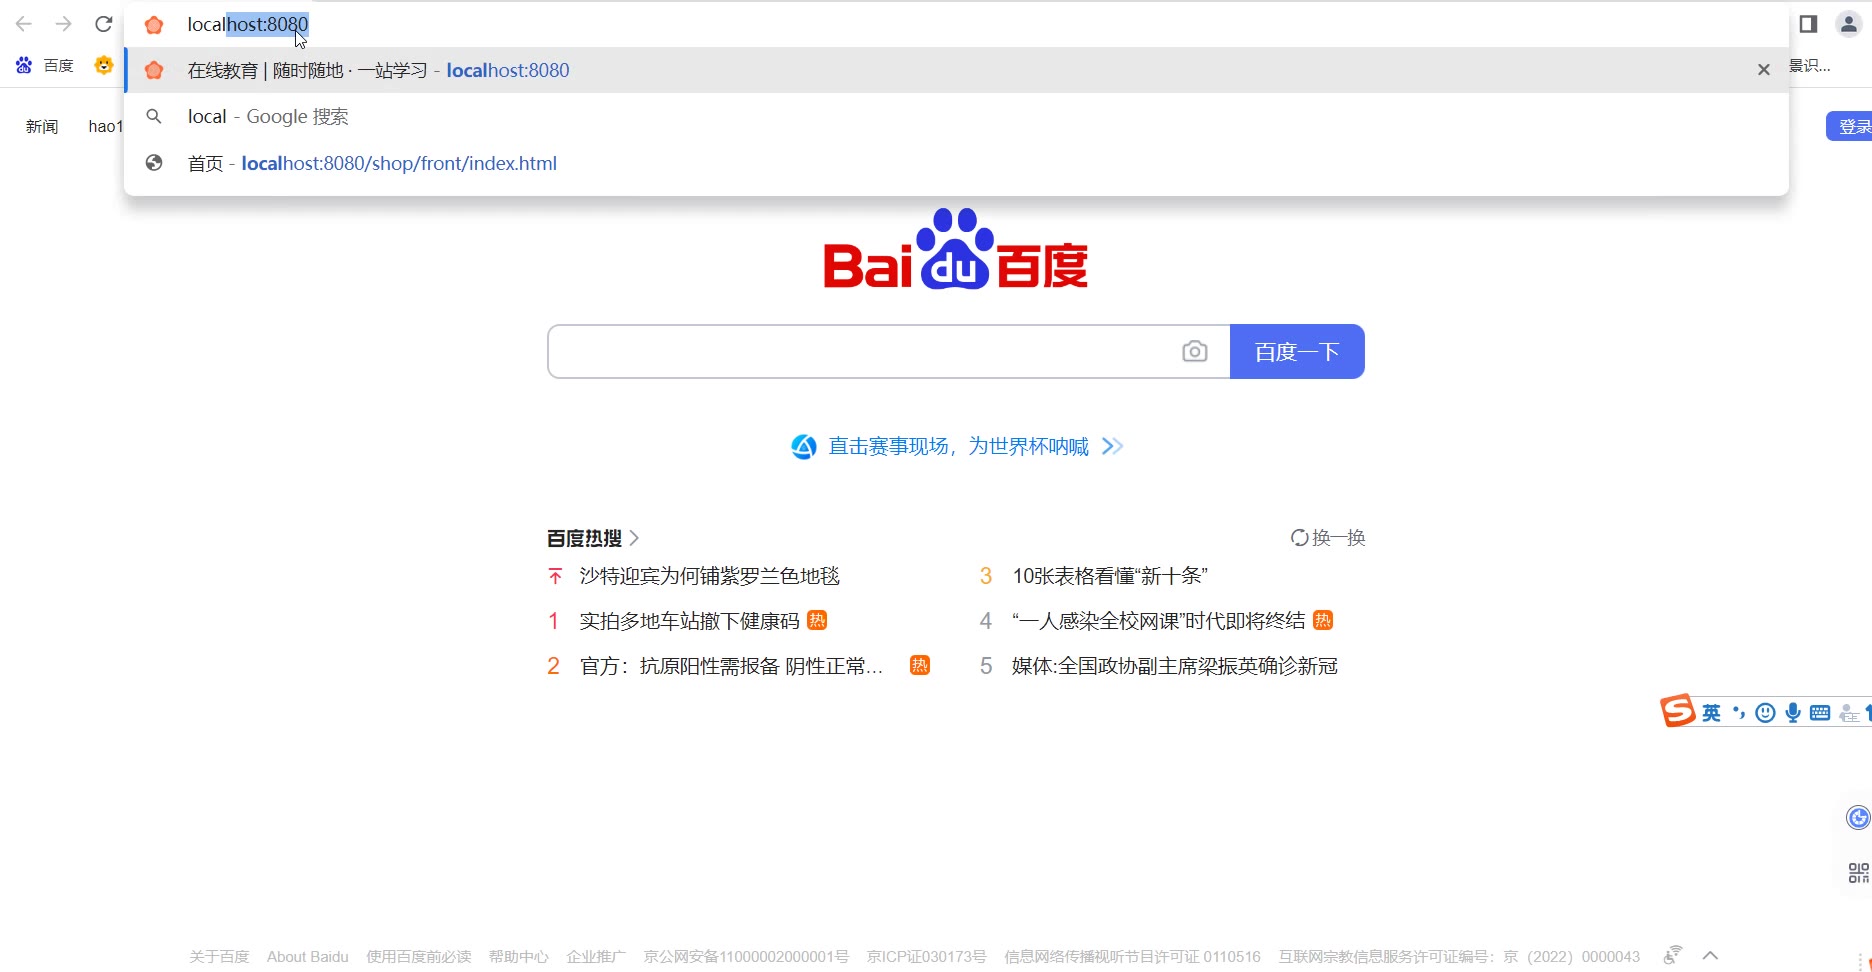Go back with the browser back arrow

pyautogui.click(x=24, y=24)
